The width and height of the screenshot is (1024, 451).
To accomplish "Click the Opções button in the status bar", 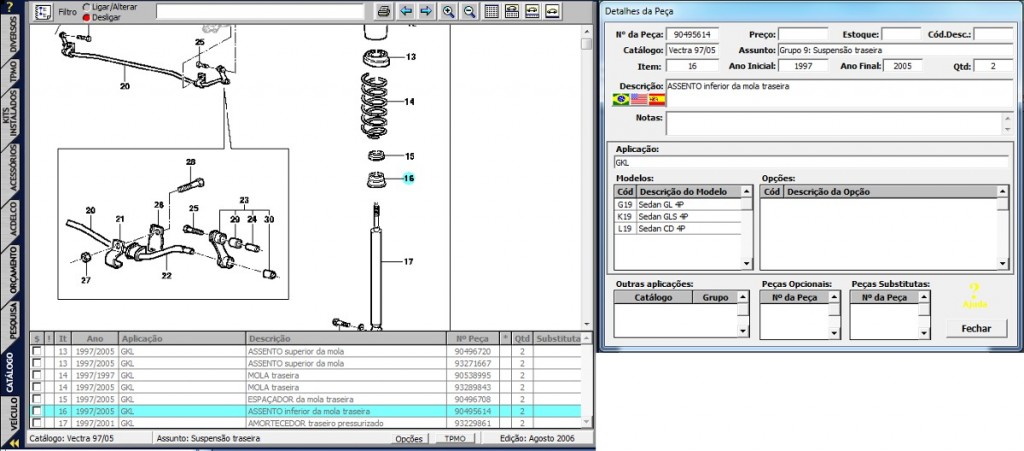I will click(x=409, y=439).
